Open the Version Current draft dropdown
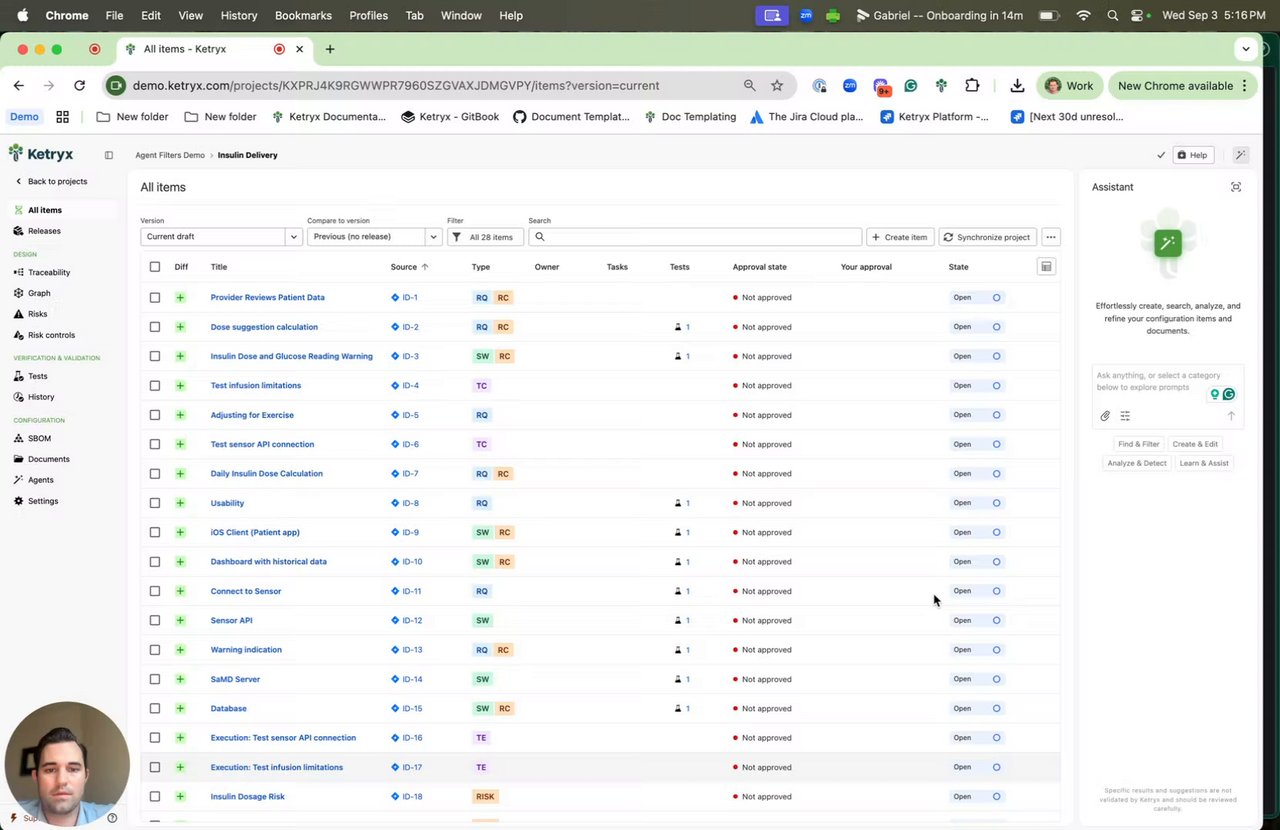Viewport: 1280px width, 830px height. [x=220, y=237]
